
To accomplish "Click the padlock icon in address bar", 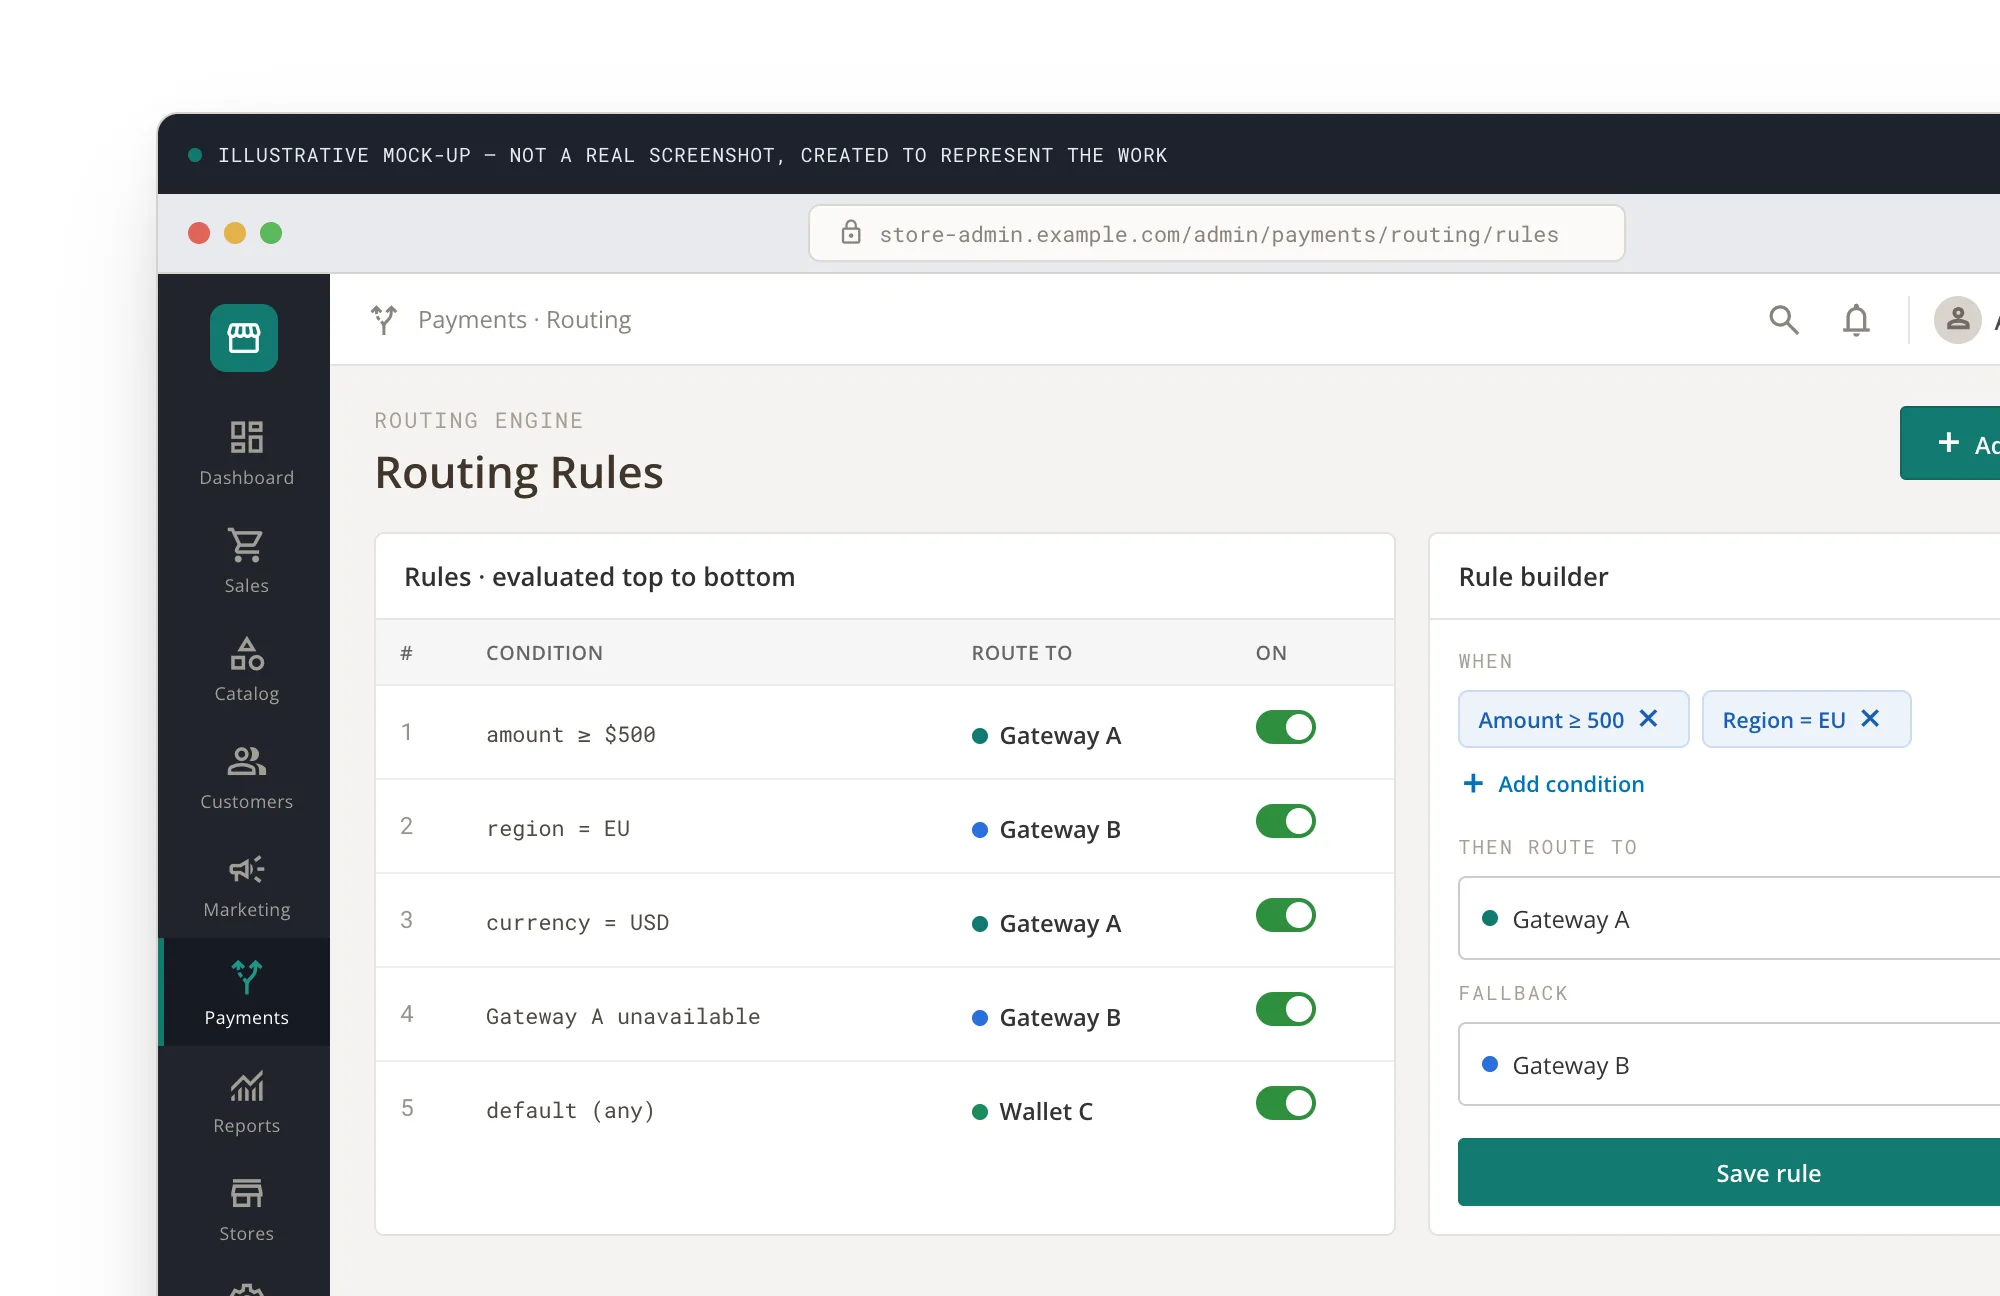I will click(851, 233).
